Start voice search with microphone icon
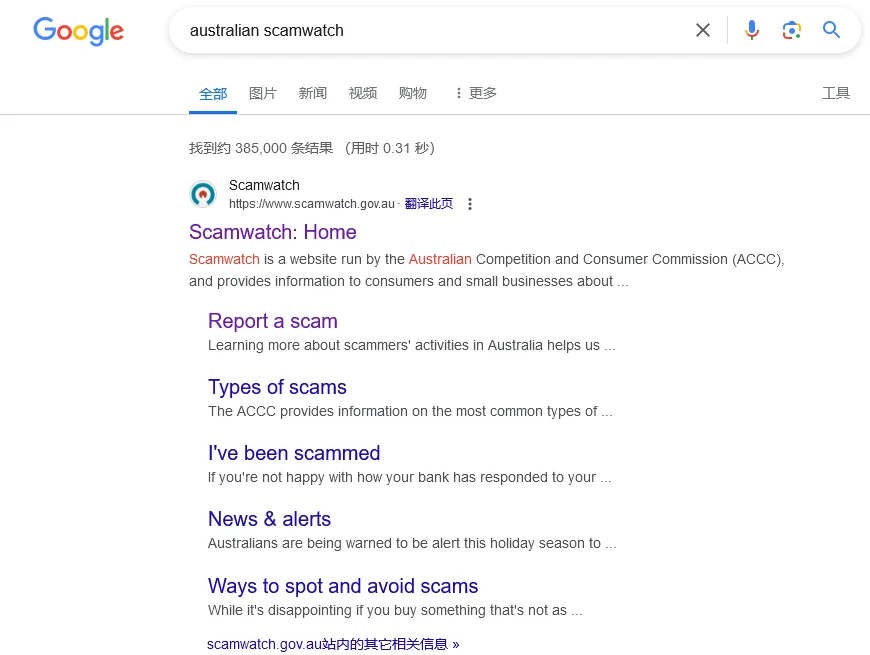870x655 pixels. click(752, 30)
